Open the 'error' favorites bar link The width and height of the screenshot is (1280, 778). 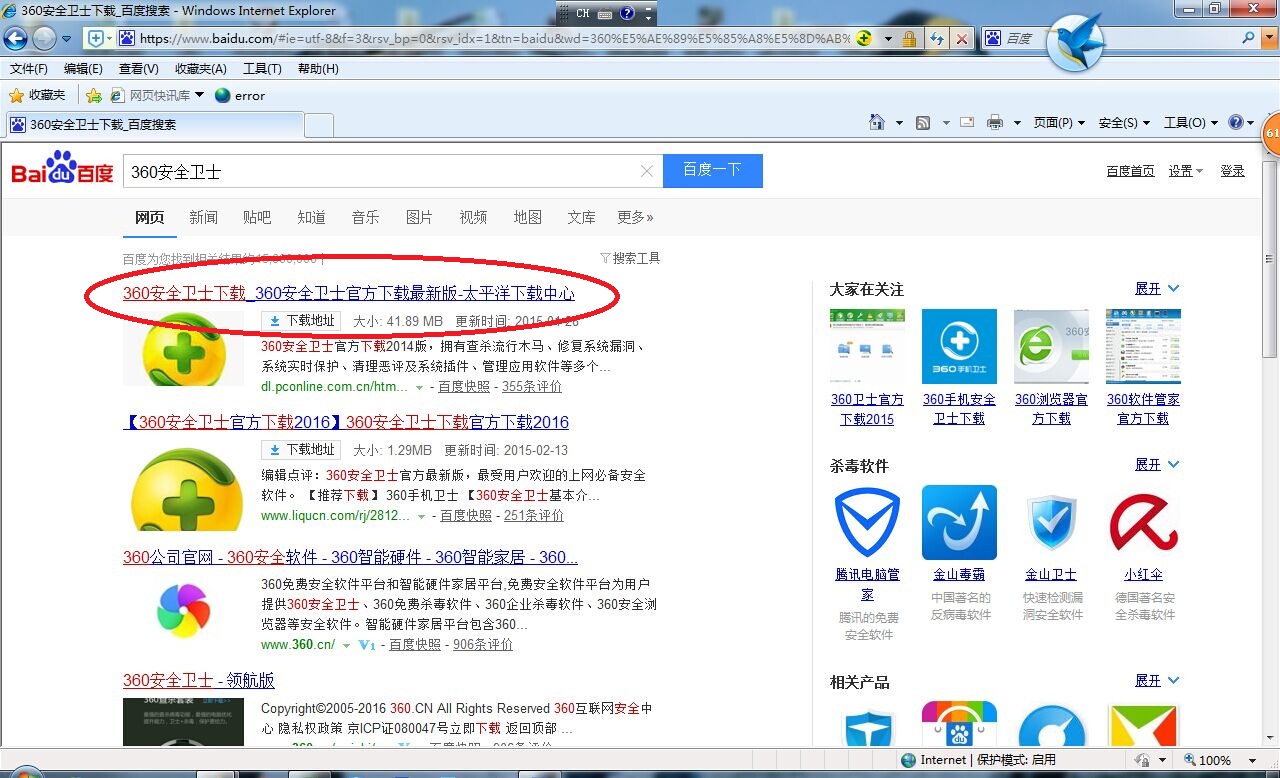coord(240,95)
